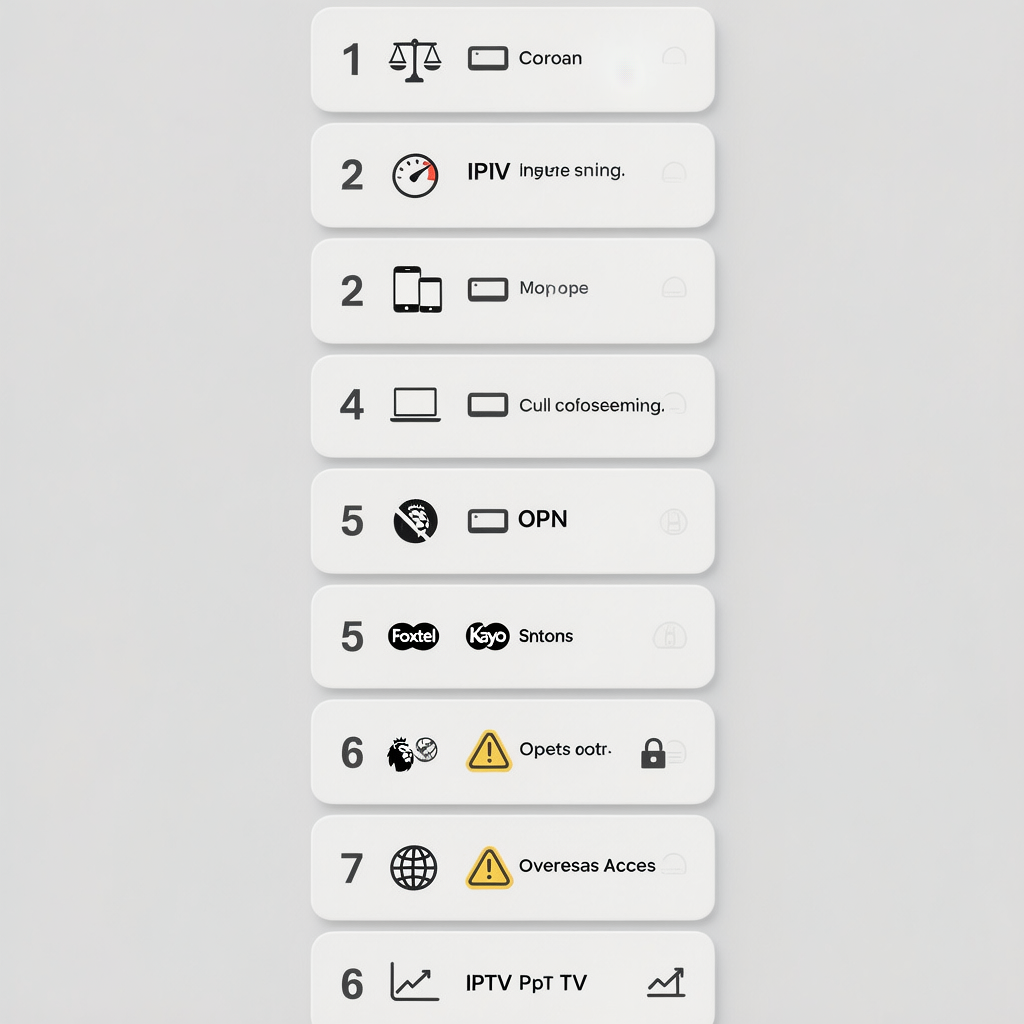Open the Cull cofoseeming row
The width and height of the screenshot is (1024, 1024).
click(513, 406)
